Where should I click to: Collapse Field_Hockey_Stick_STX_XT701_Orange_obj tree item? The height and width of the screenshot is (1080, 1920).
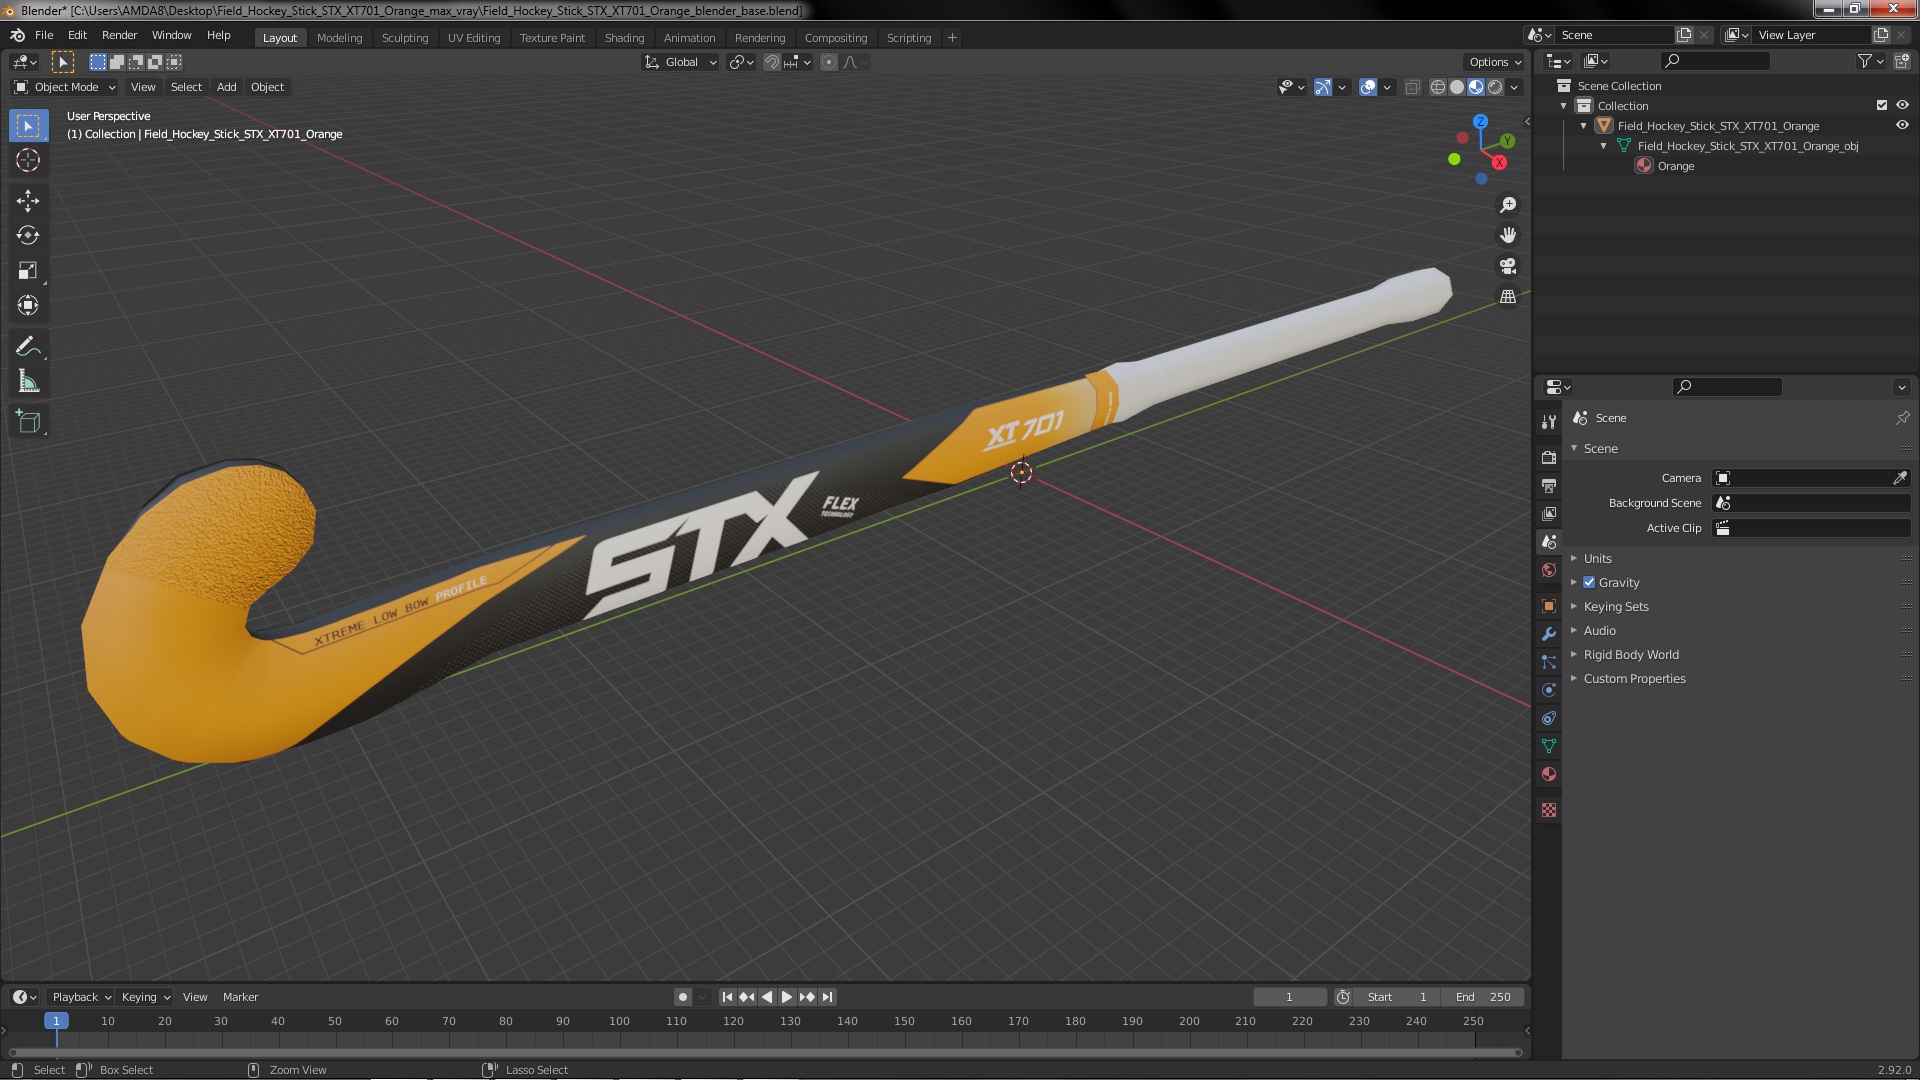[1604, 146]
